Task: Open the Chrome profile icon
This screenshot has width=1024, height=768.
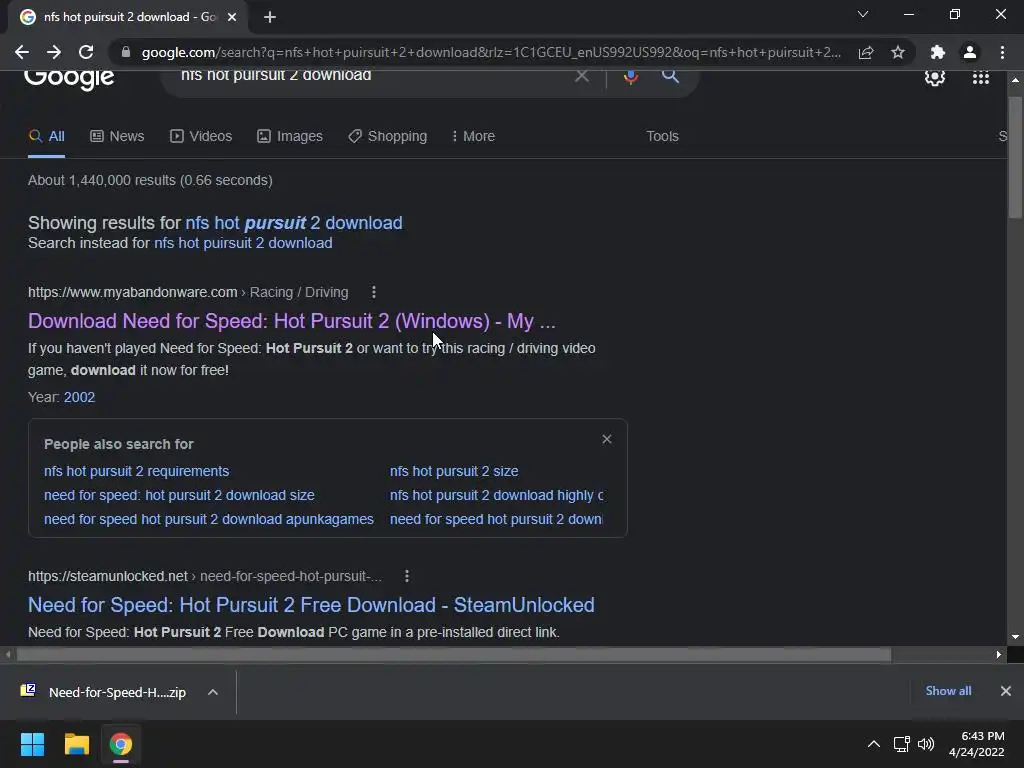Action: click(x=970, y=52)
